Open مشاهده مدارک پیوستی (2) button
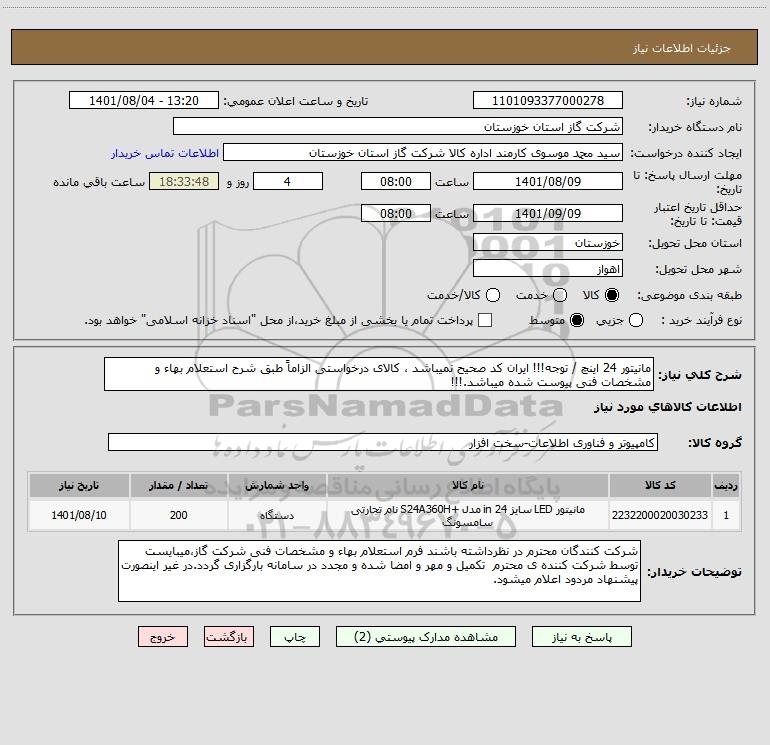Viewport: 770px width, 745px height. click(426, 637)
